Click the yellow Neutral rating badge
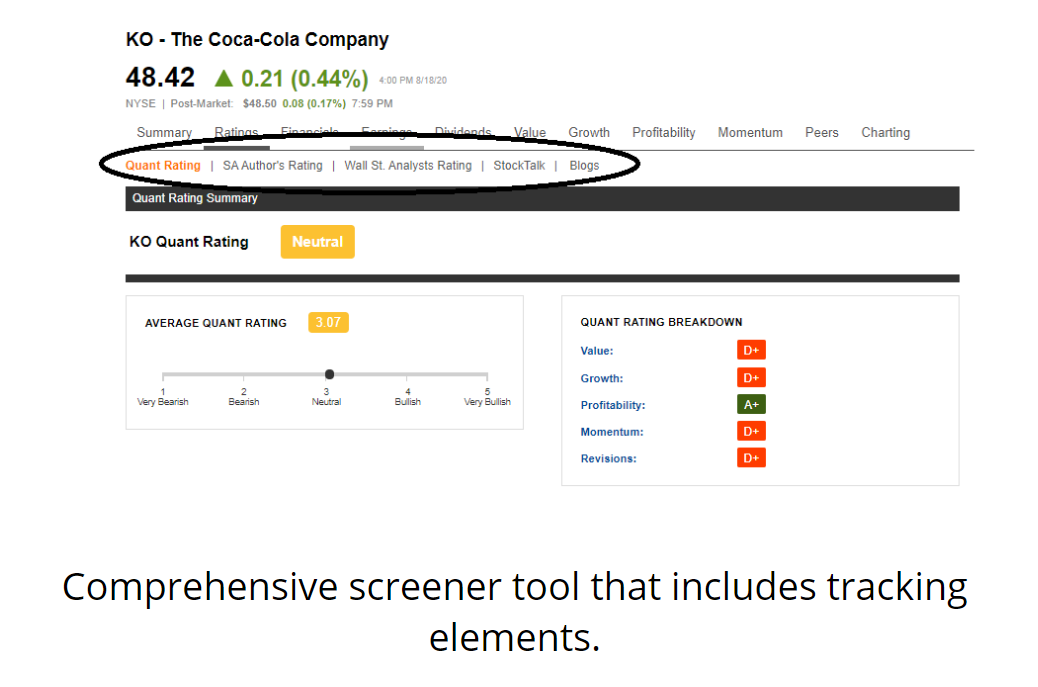 pyautogui.click(x=318, y=242)
